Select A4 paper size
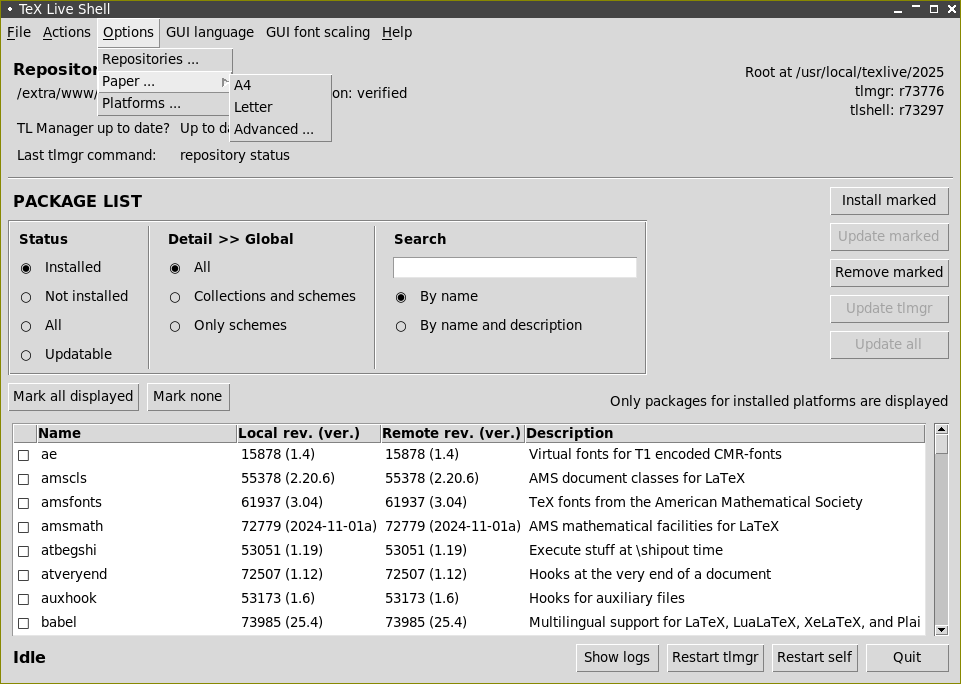Screen dimensions: 961x684 [243, 85]
